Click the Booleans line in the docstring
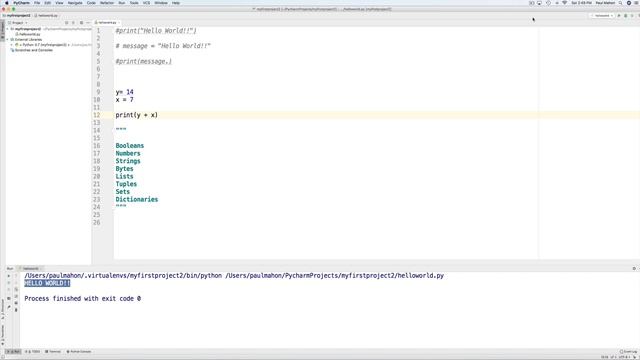Image resolution: width=640 pixels, height=360 pixels. tap(130, 146)
